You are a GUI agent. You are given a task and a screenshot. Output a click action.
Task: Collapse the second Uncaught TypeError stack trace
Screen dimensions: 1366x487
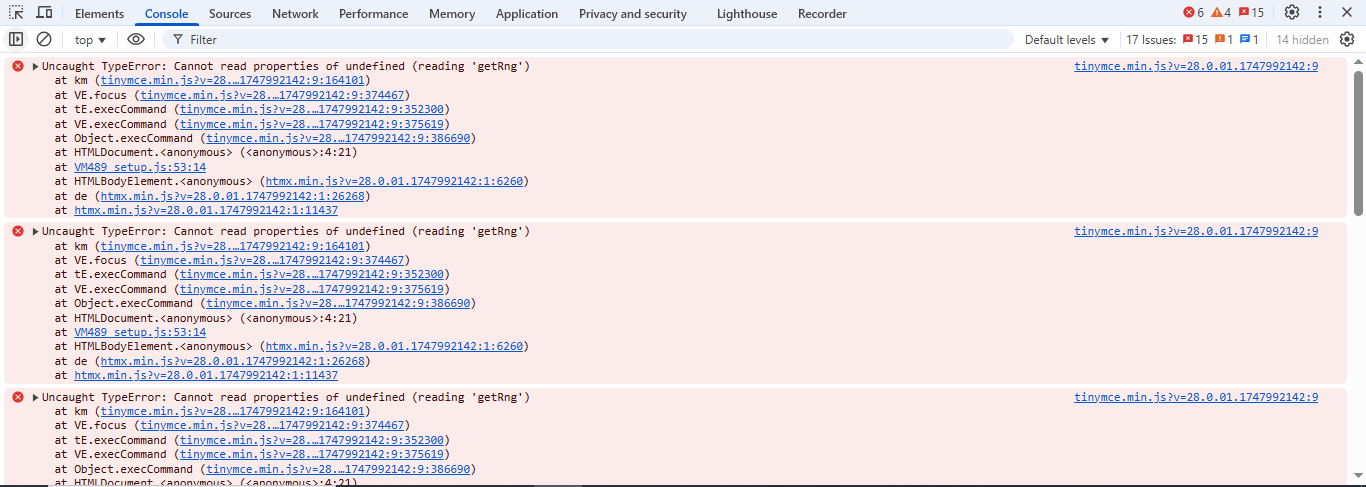36,231
